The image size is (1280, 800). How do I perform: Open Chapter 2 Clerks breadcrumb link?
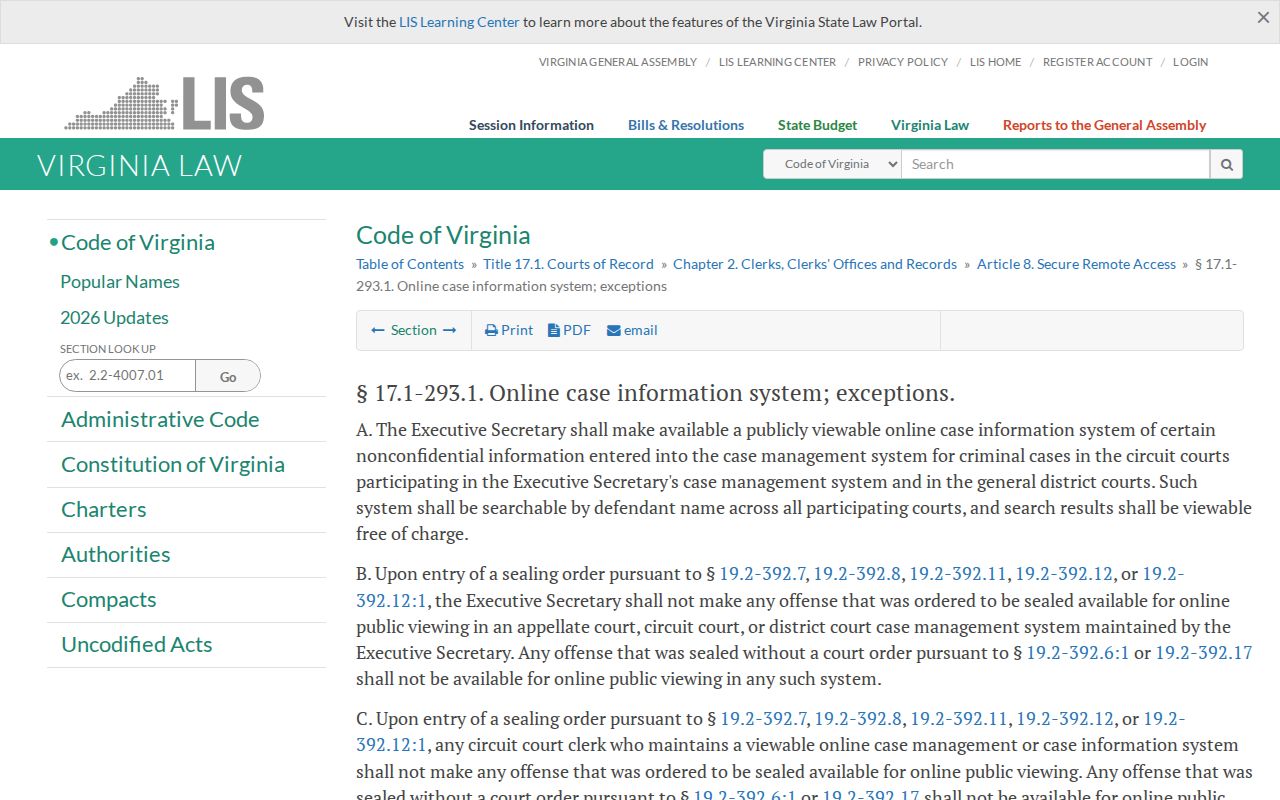click(815, 264)
